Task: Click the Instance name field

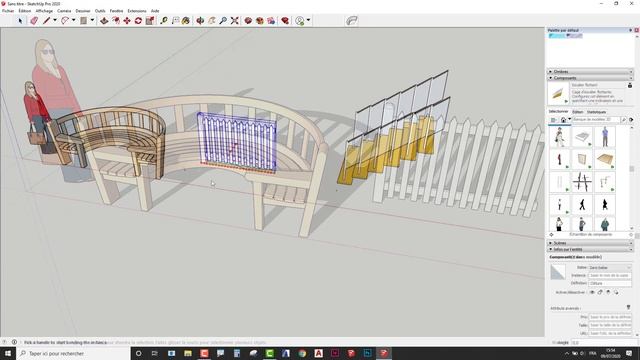Action: 610,276
